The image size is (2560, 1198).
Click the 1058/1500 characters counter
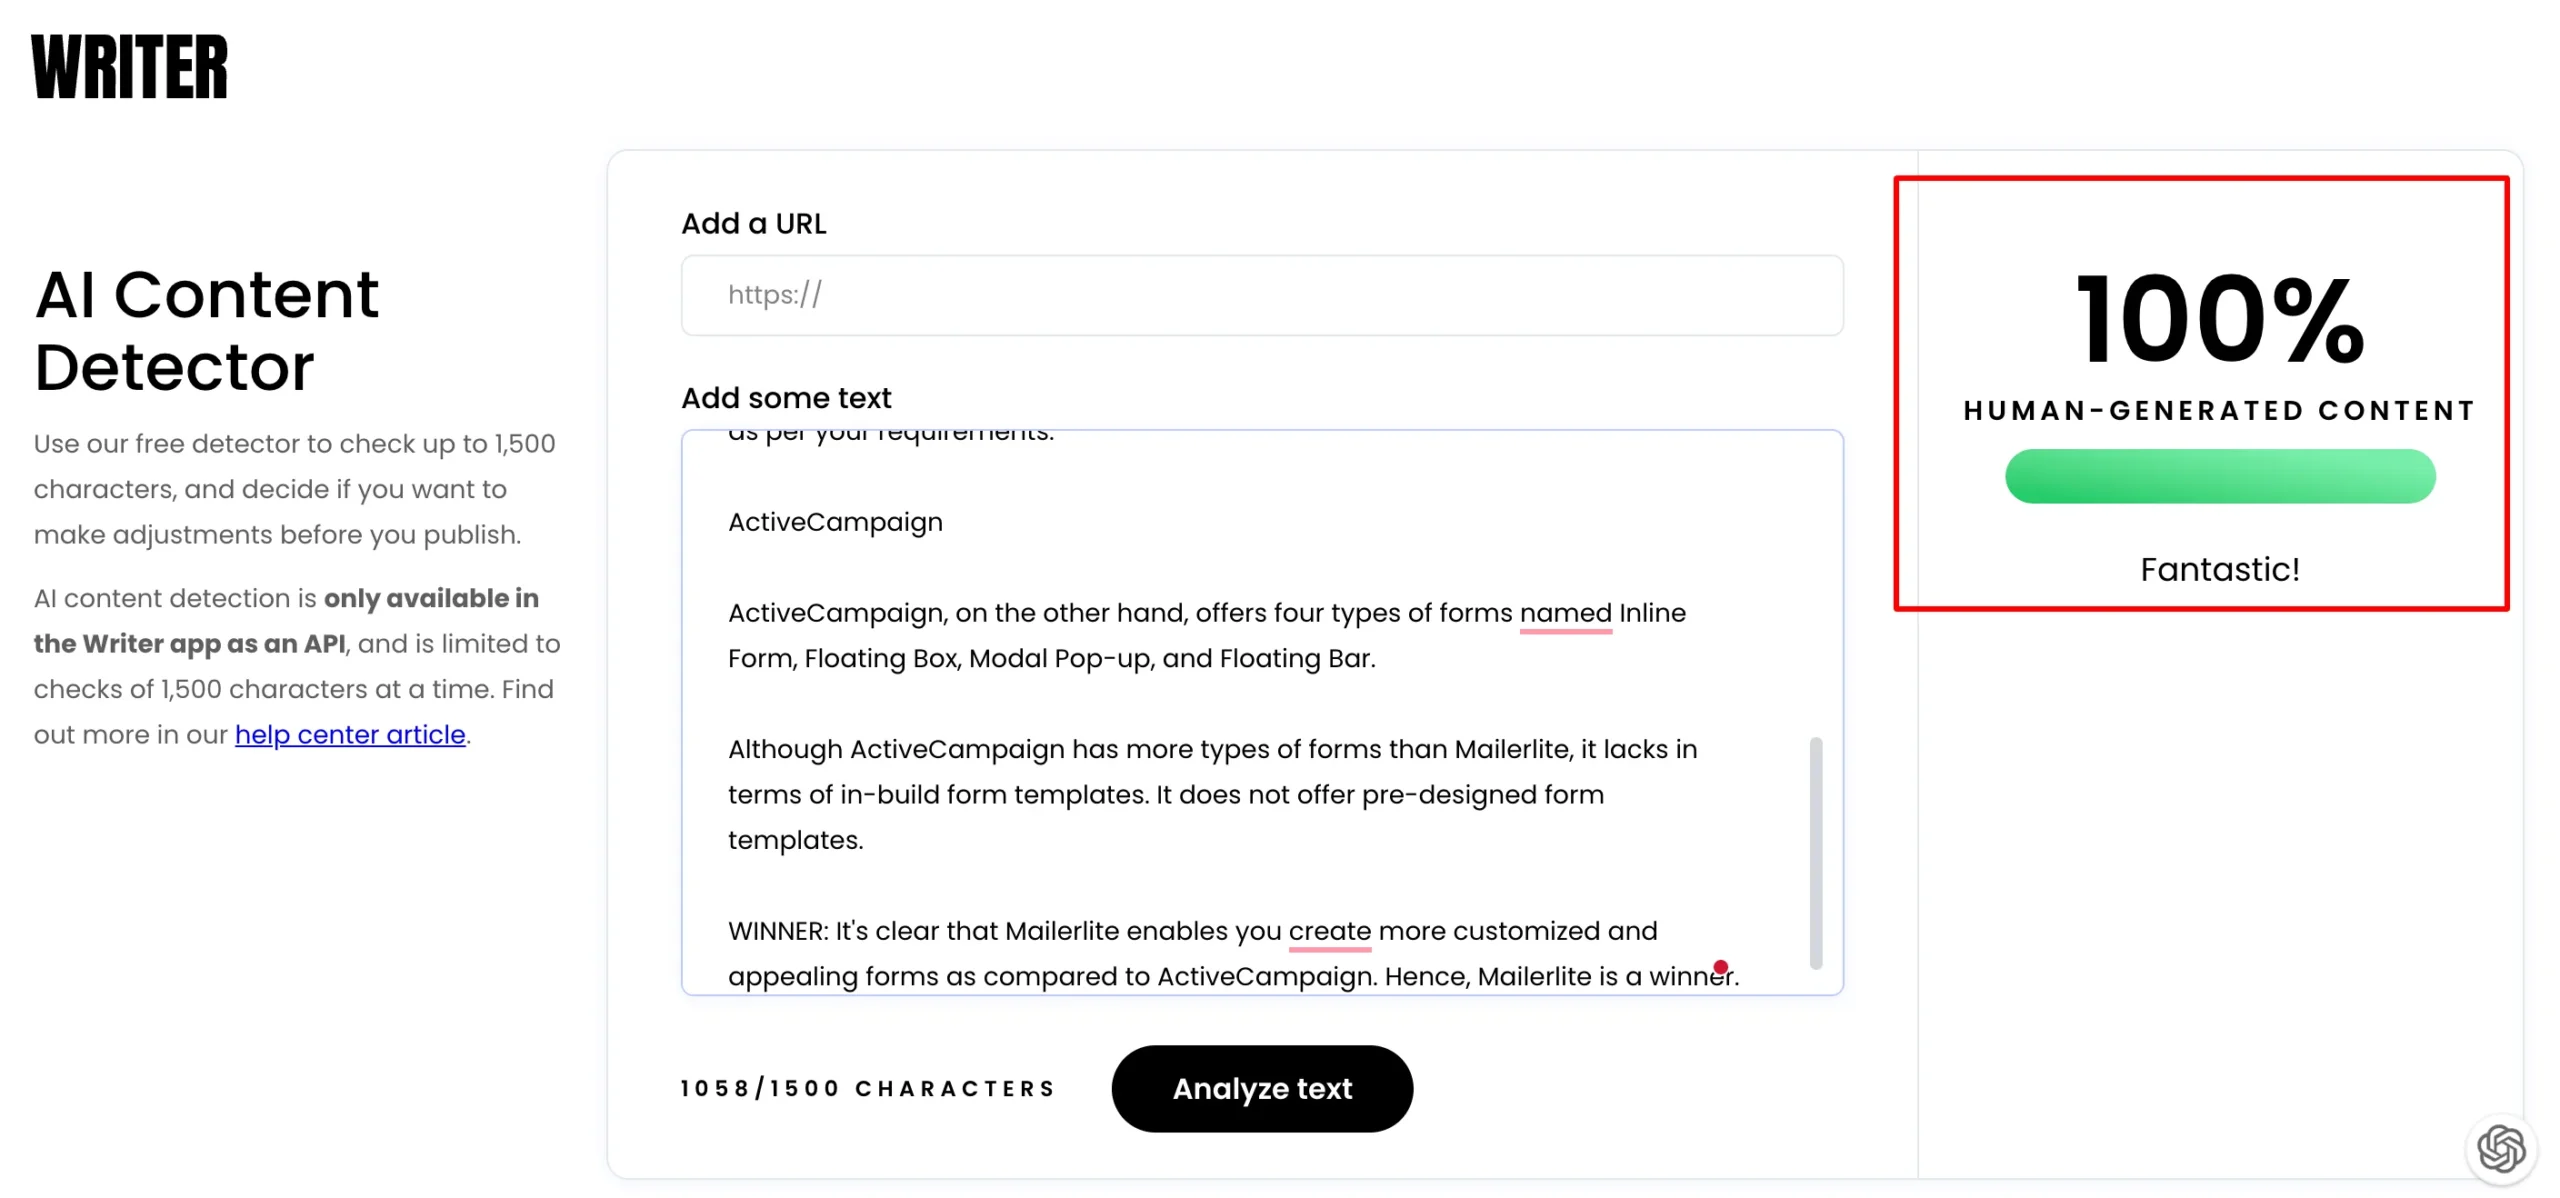pyautogui.click(x=867, y=1088)
